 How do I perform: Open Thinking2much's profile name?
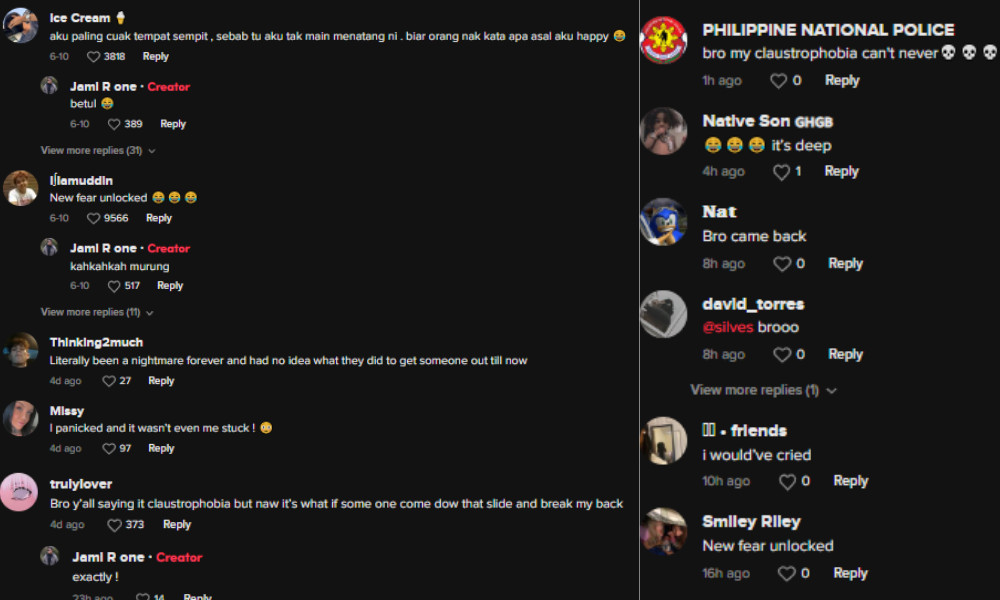point(96,342)
